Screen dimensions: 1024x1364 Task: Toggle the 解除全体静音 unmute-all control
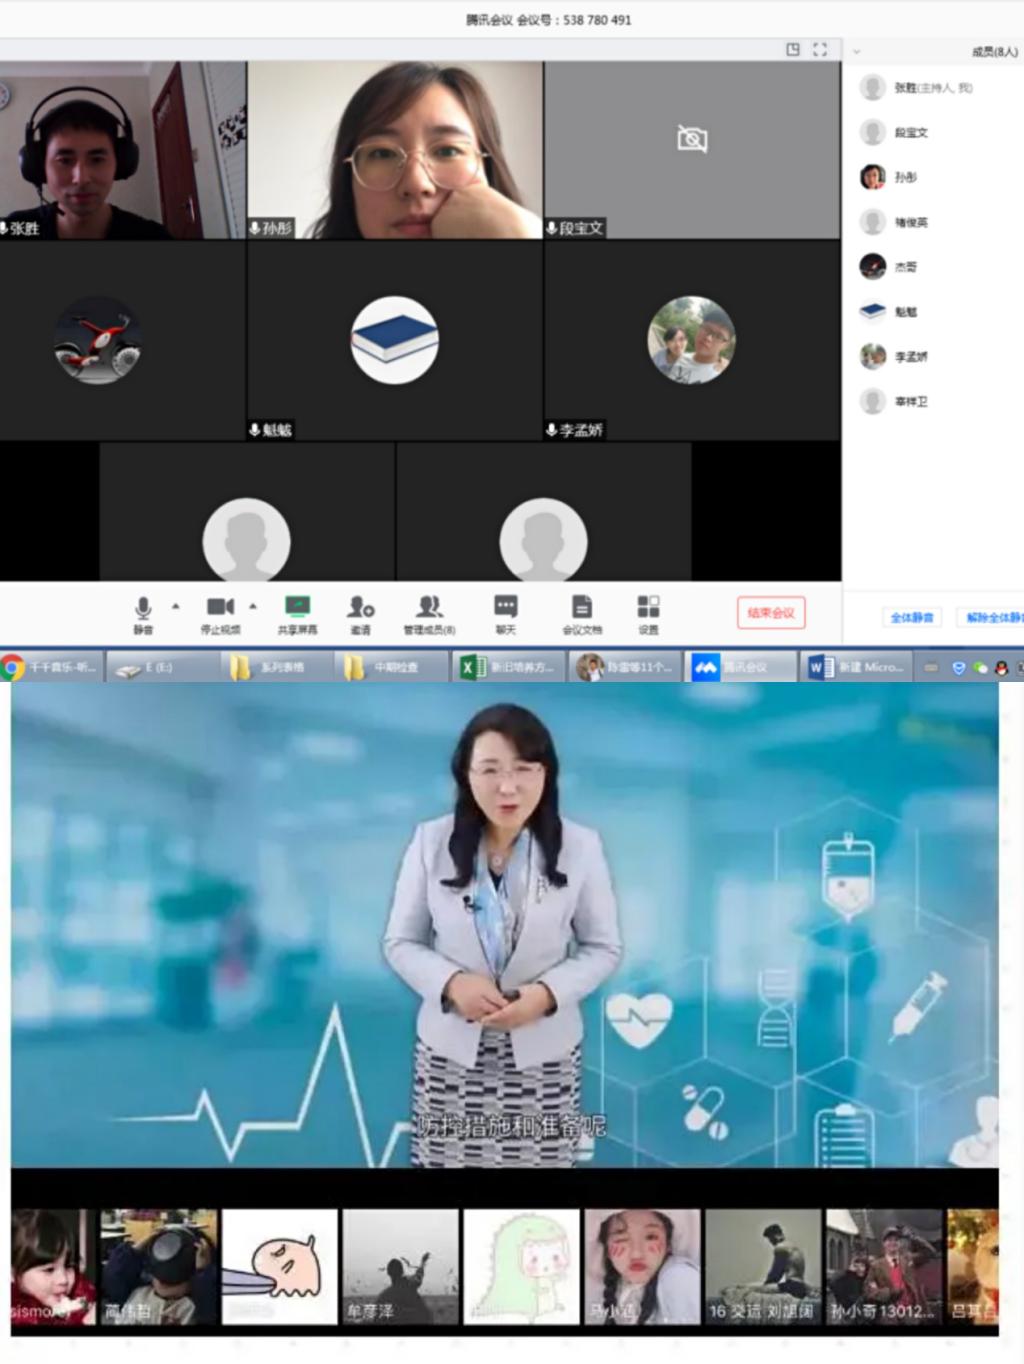[993, 618]
